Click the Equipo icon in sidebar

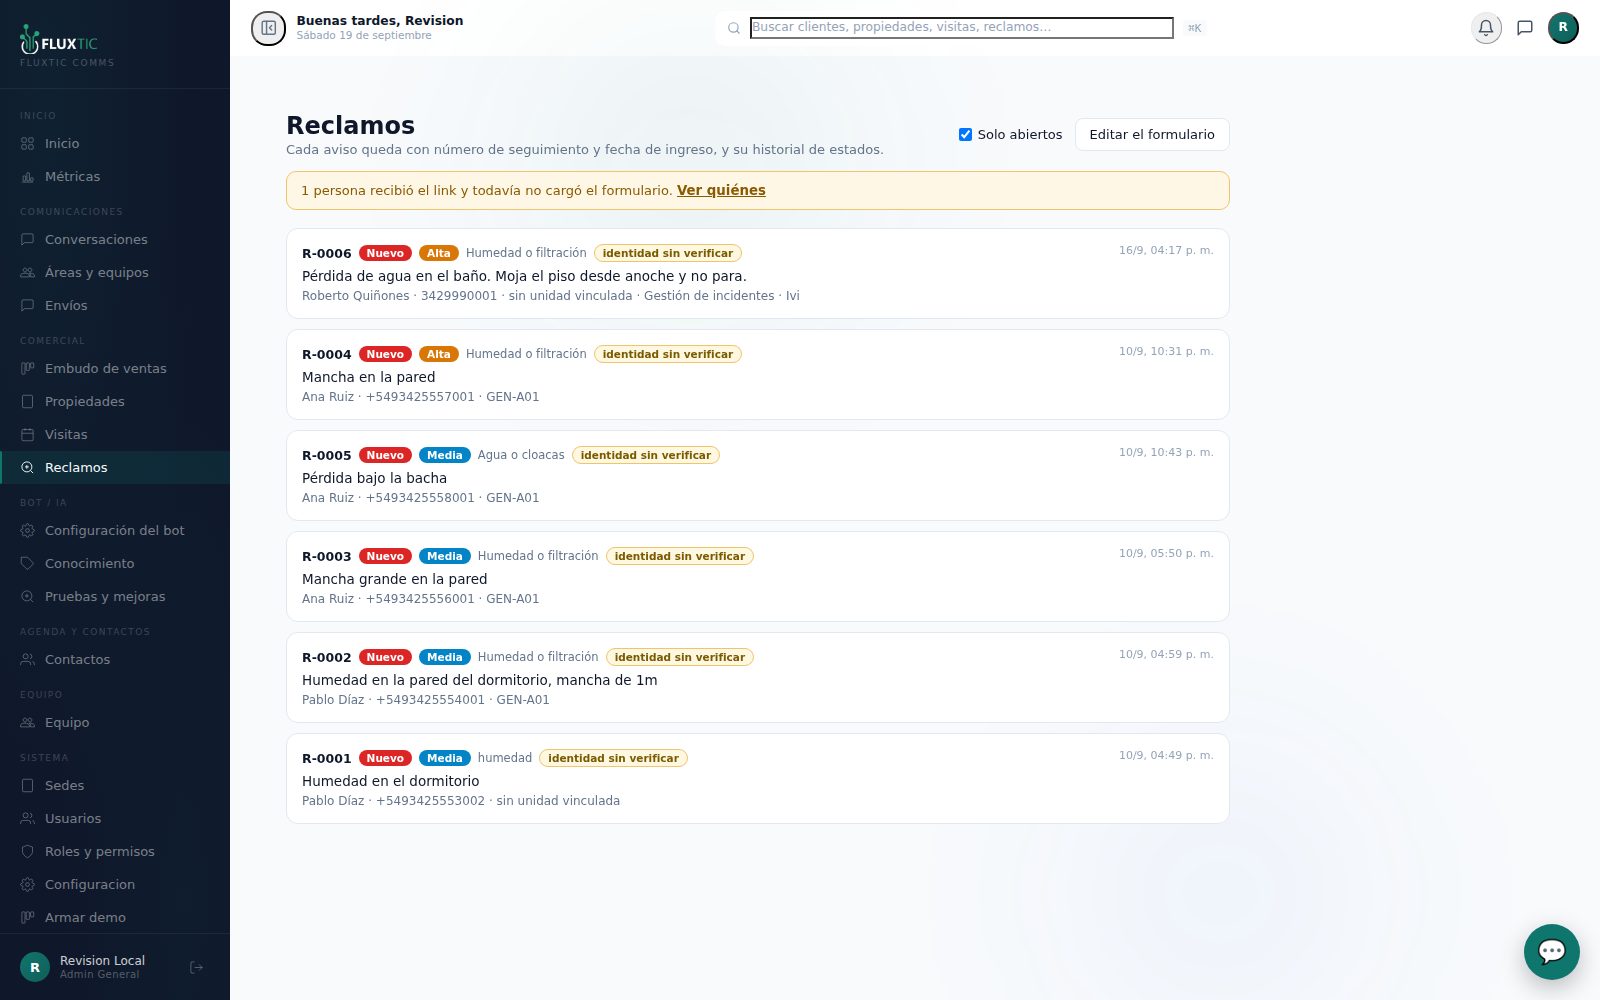(x=28, y=723)
